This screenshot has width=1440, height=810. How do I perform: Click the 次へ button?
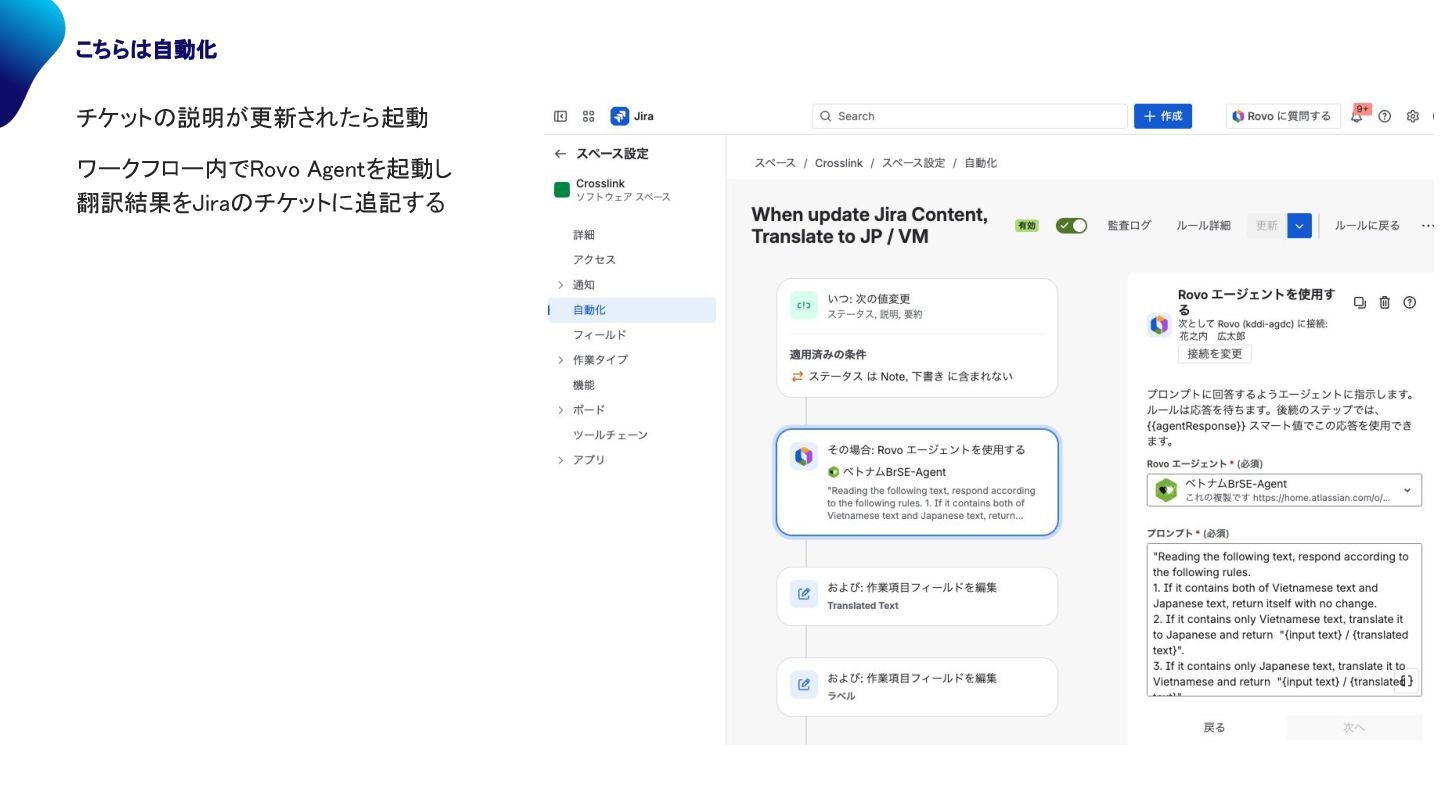[x=1354, y=727]
